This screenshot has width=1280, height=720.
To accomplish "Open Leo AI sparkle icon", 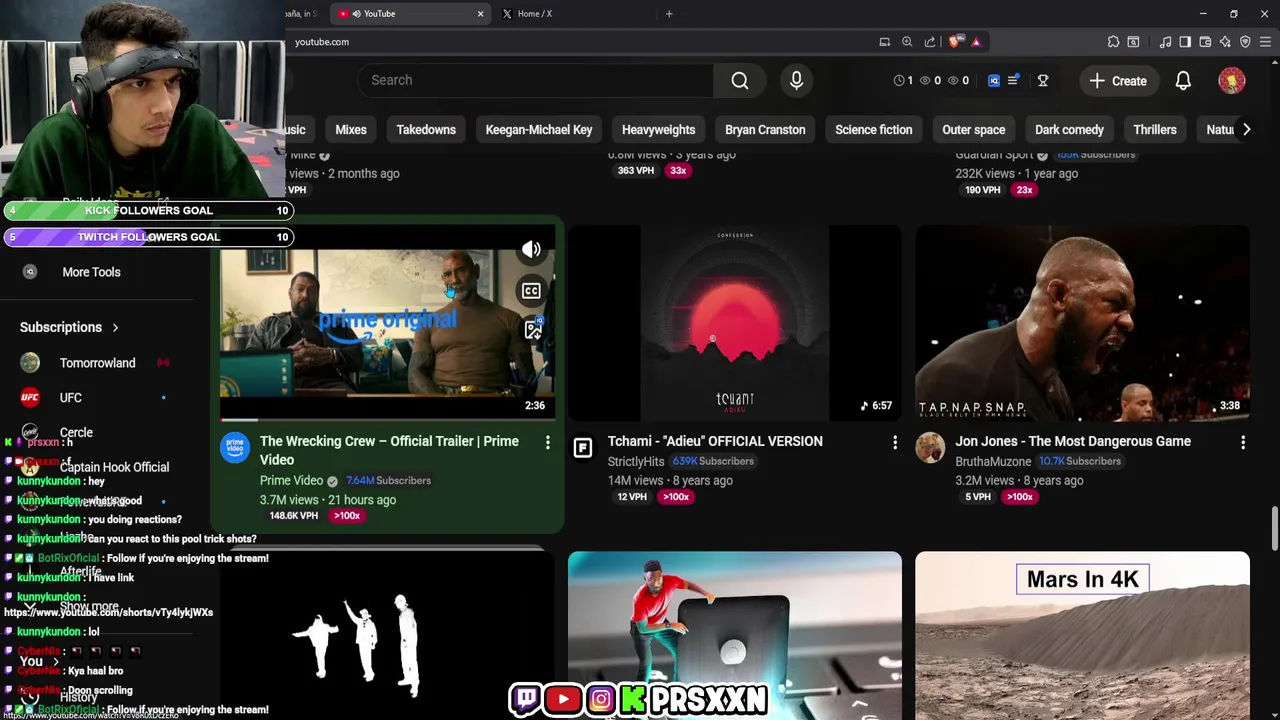I will pyautogui.click(x=1225, y=42).
